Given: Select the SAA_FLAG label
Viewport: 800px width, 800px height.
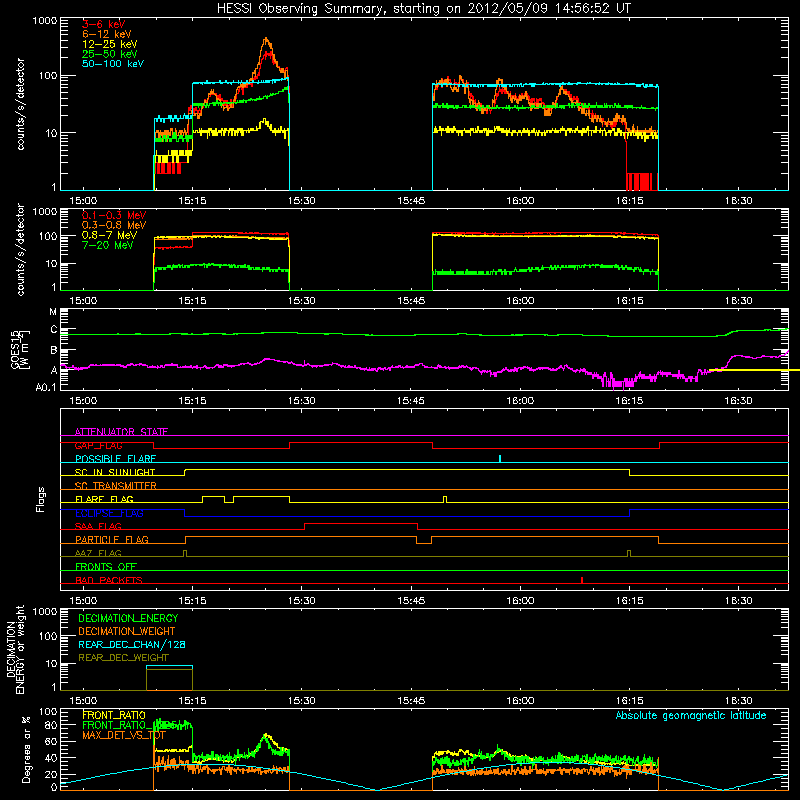Looking at the screenshot, I should [98, 526].
